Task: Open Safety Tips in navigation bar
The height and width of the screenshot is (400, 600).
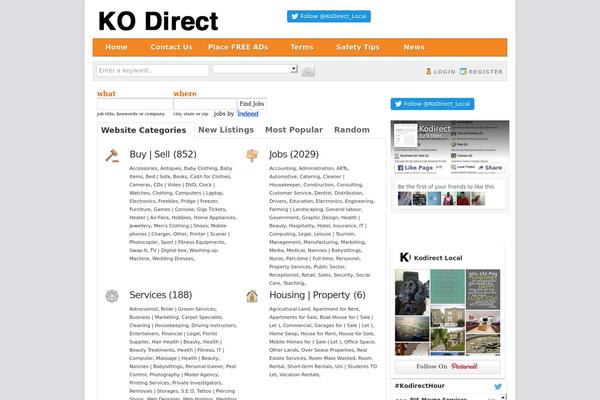Action: [x=358, y=47]
